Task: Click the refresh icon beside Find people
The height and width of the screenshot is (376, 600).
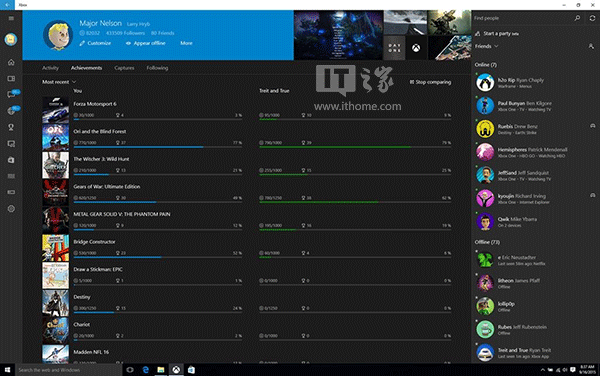Action: pyautogui.click(x=592, y=18)
